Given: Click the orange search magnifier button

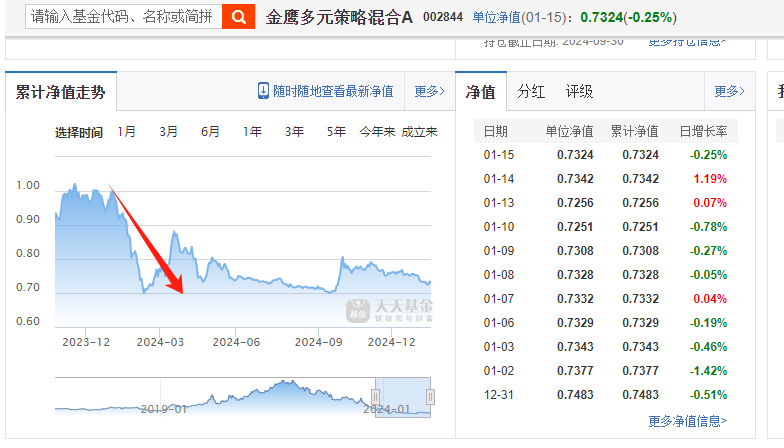Looking at the screenshot, I should [x=238, y=18].
